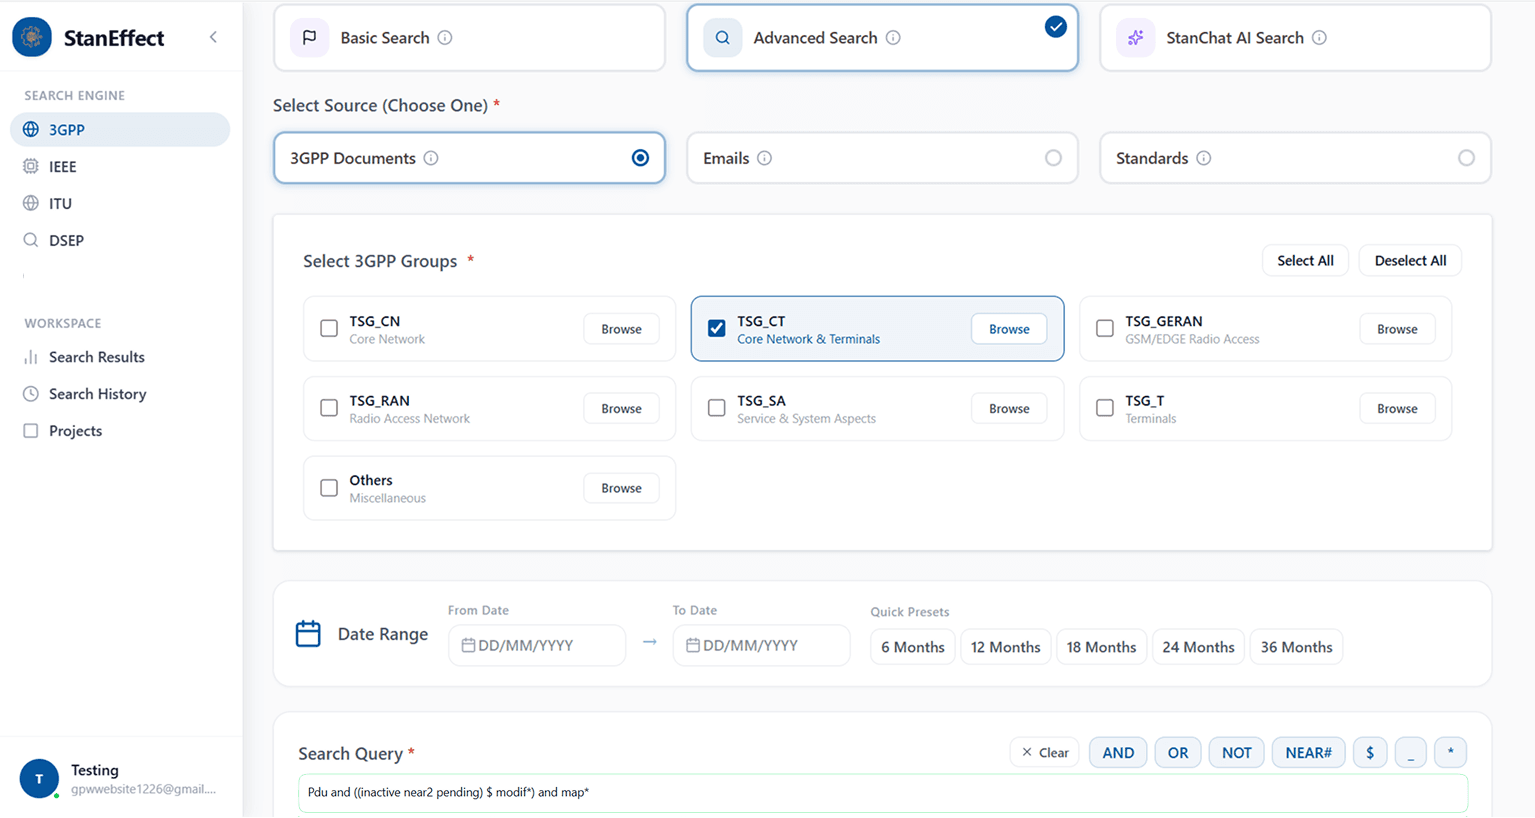The image size is (1535, 818).
Task: Select the Standards radio button
Action: point(1466,158)
